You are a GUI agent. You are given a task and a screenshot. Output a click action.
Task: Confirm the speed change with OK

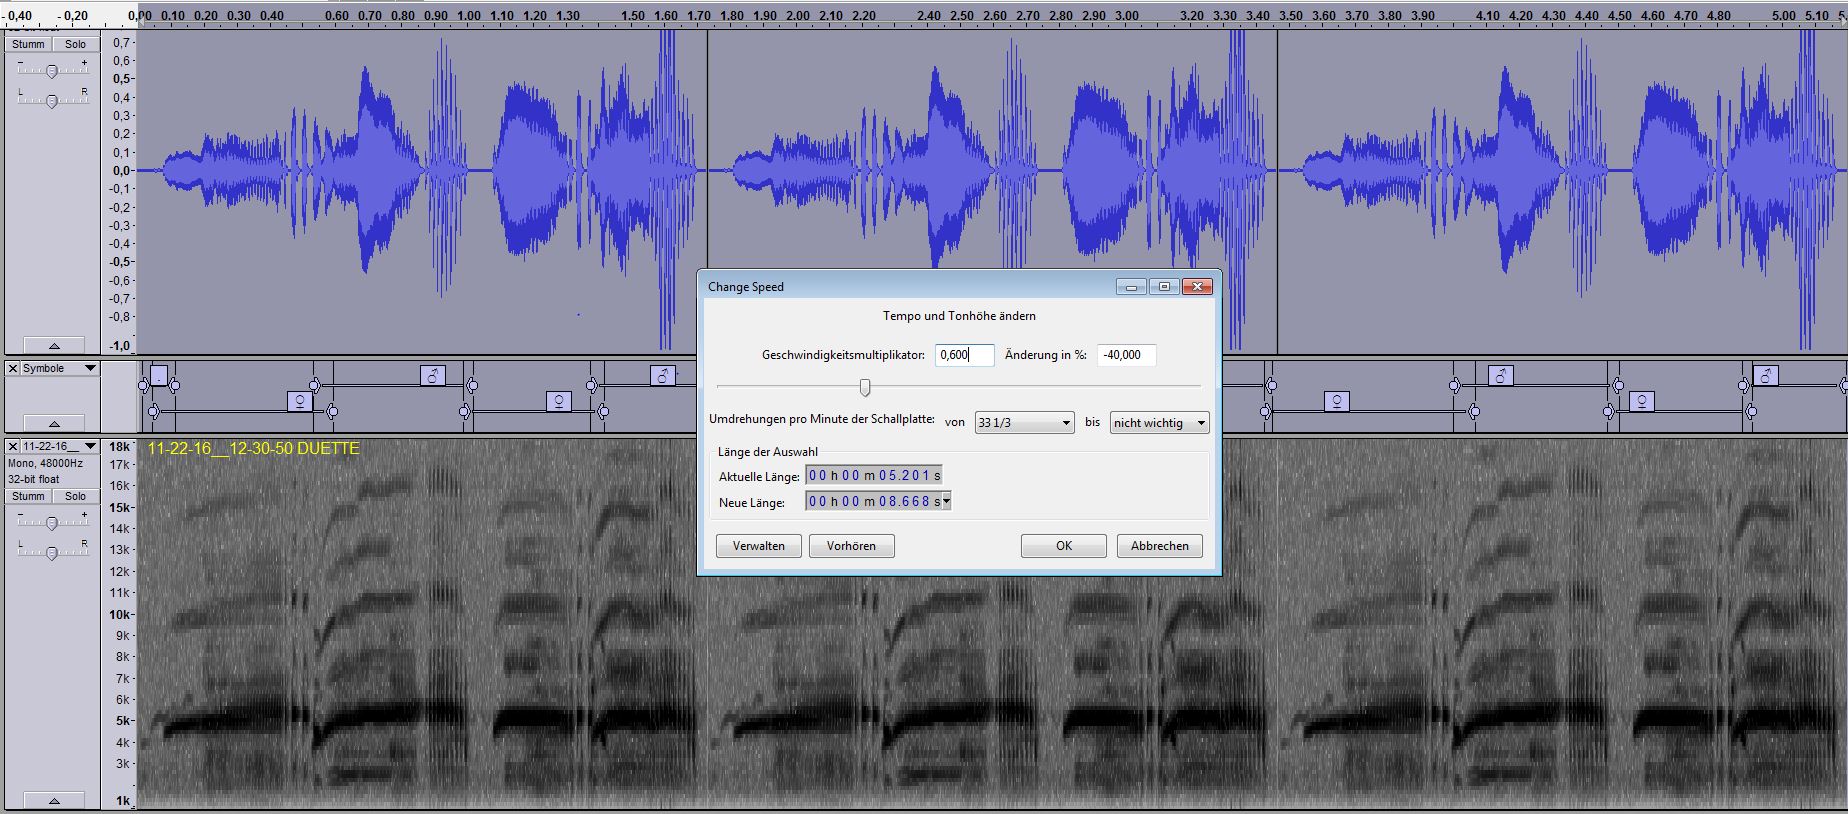click(1064, 546)
